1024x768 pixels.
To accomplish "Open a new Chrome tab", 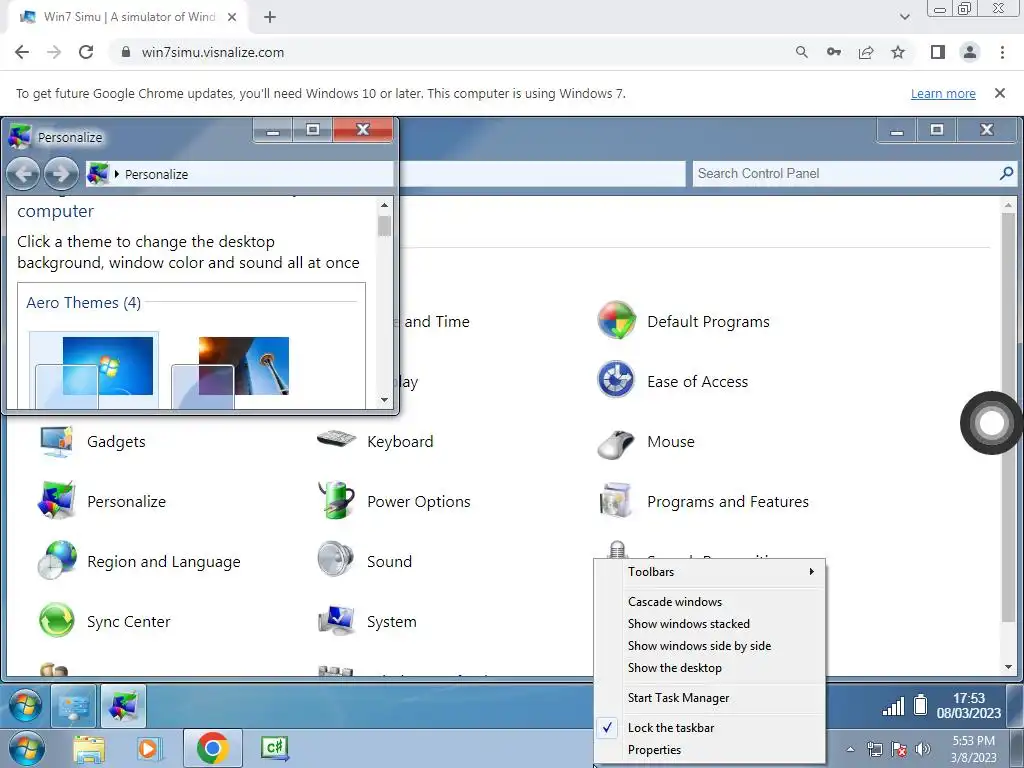I will 270,17.
